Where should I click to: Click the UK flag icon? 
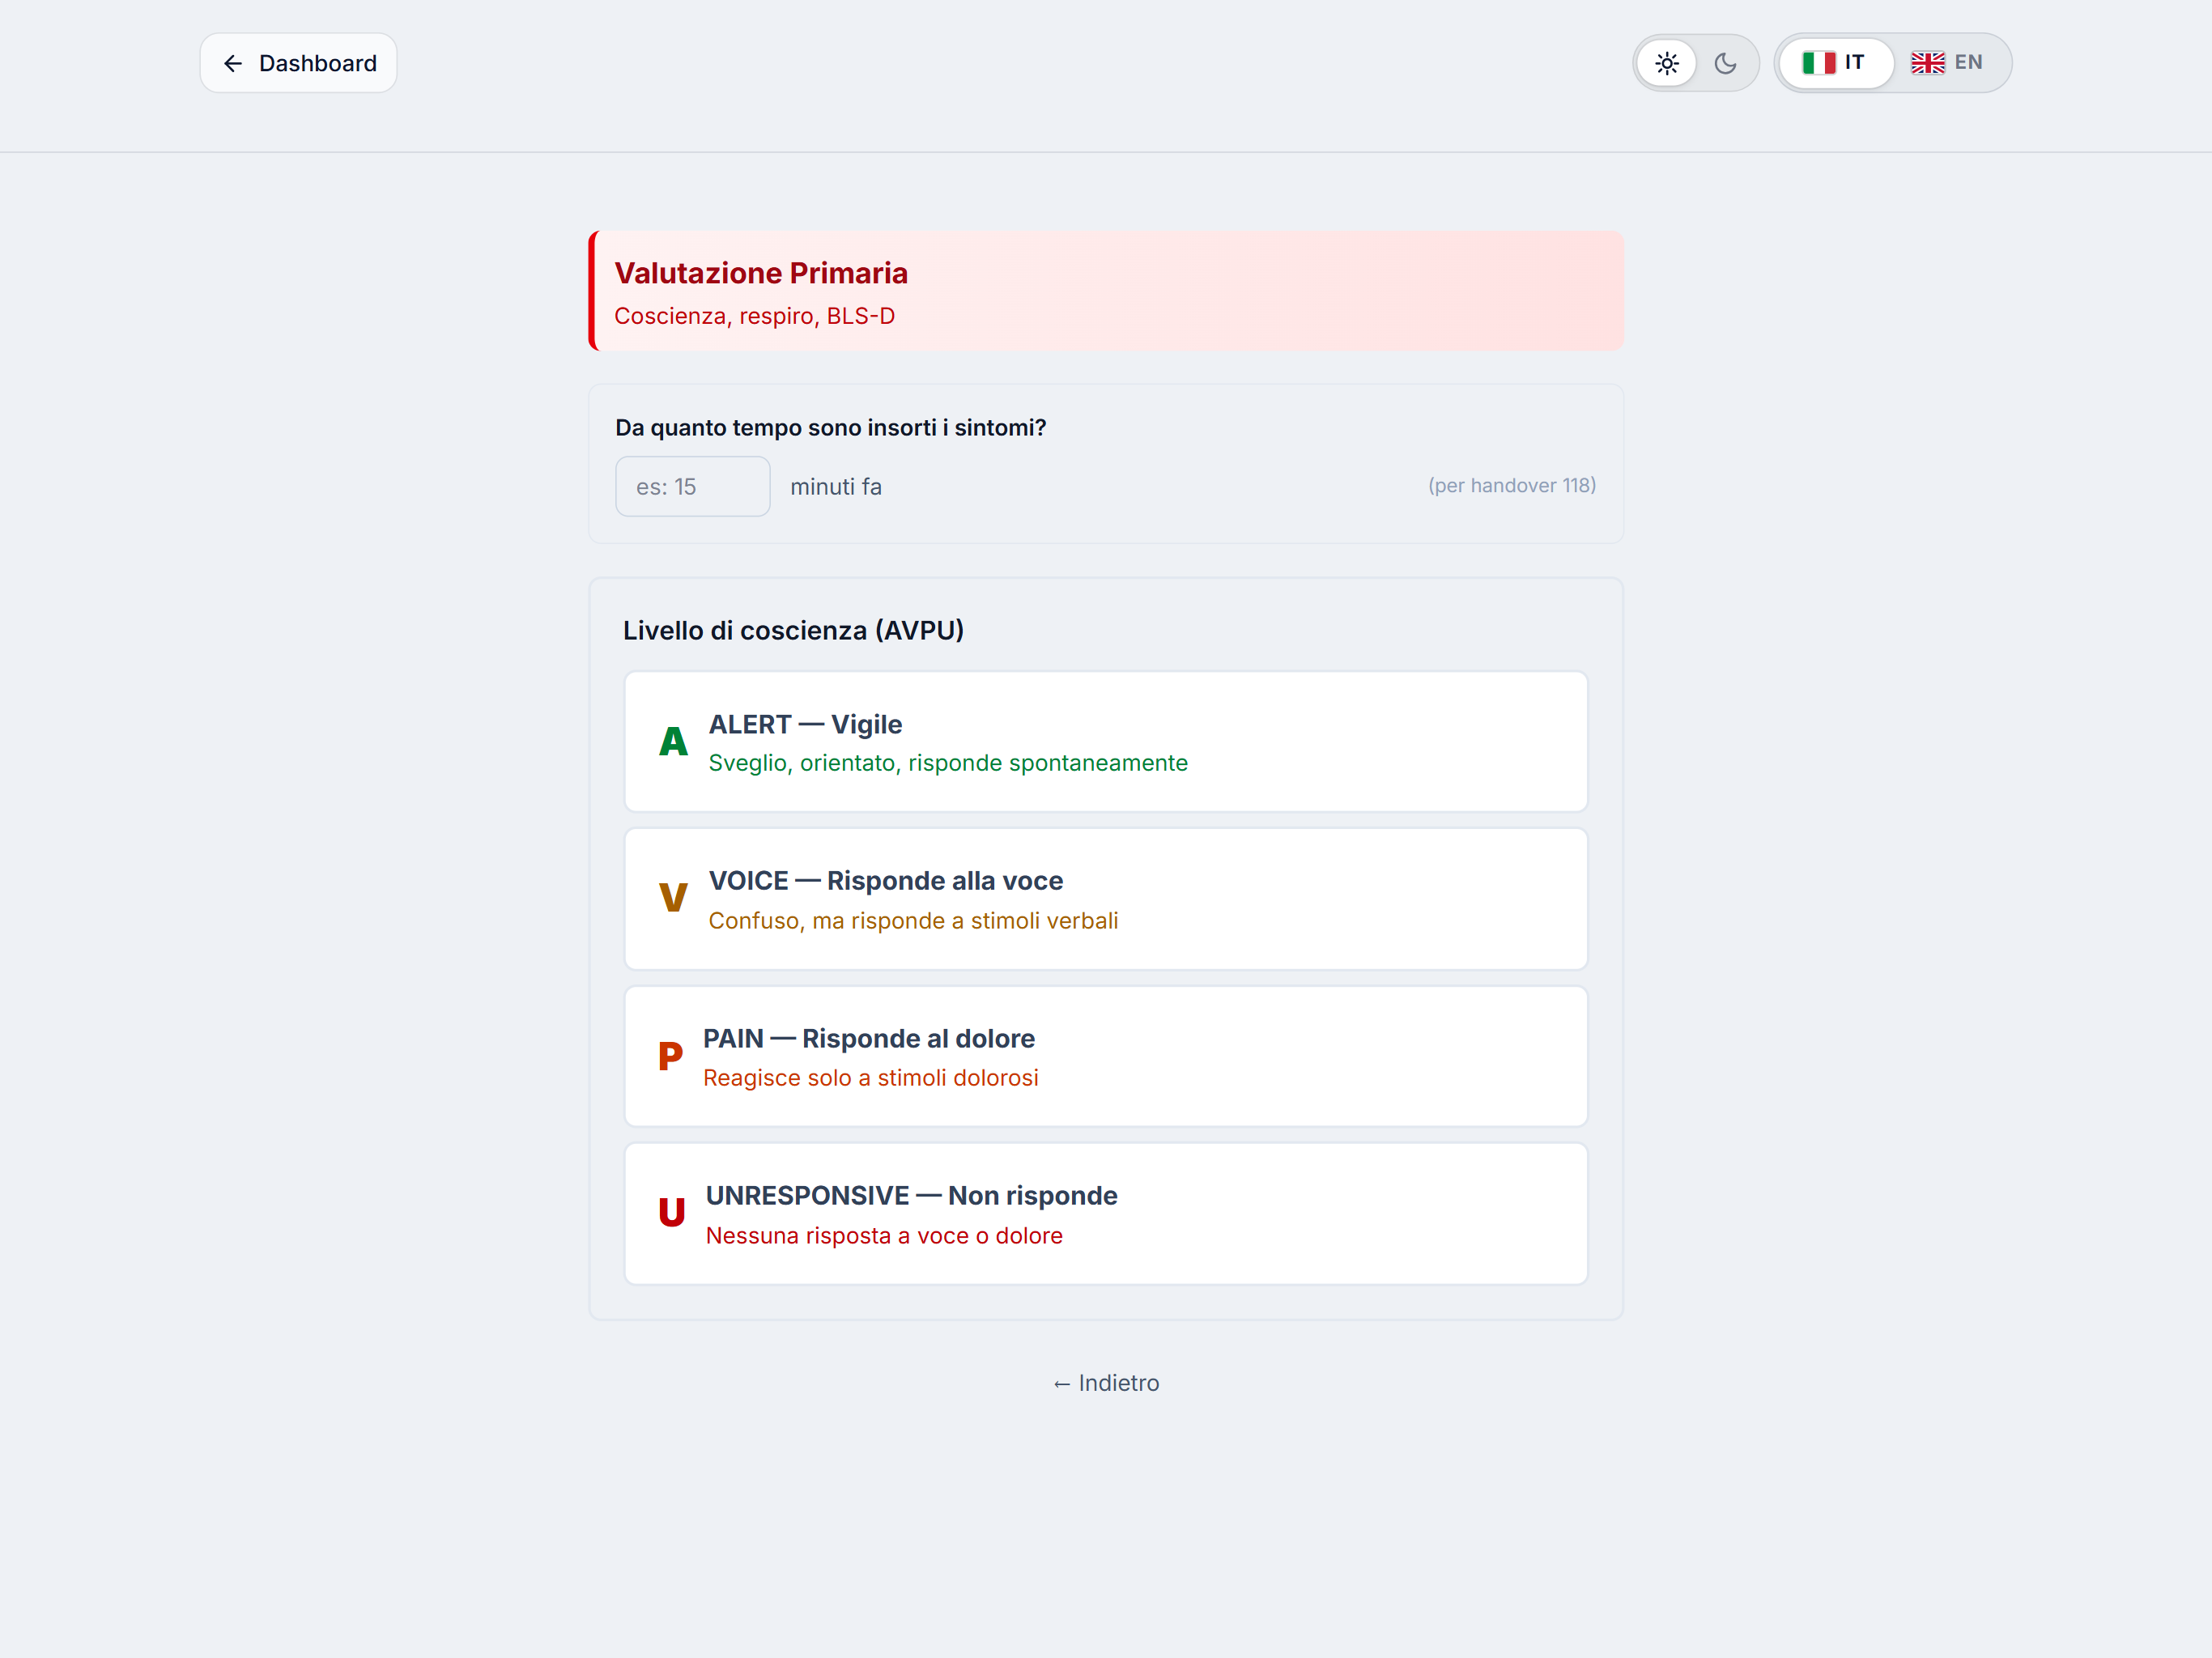click(x=1927, y=63)
